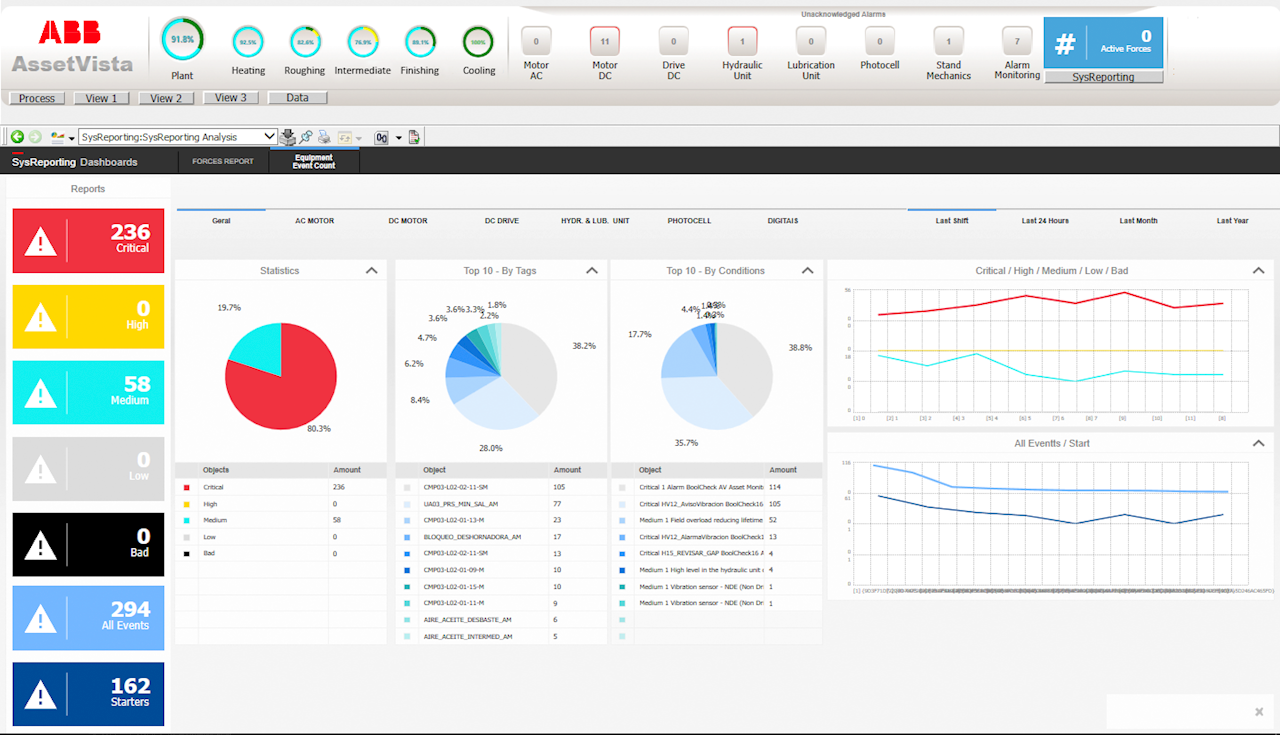The width and height of the screenshot is (1280, 735).
Task: Select the DC MOTOR category tab
Action: (x=408, y=220)
